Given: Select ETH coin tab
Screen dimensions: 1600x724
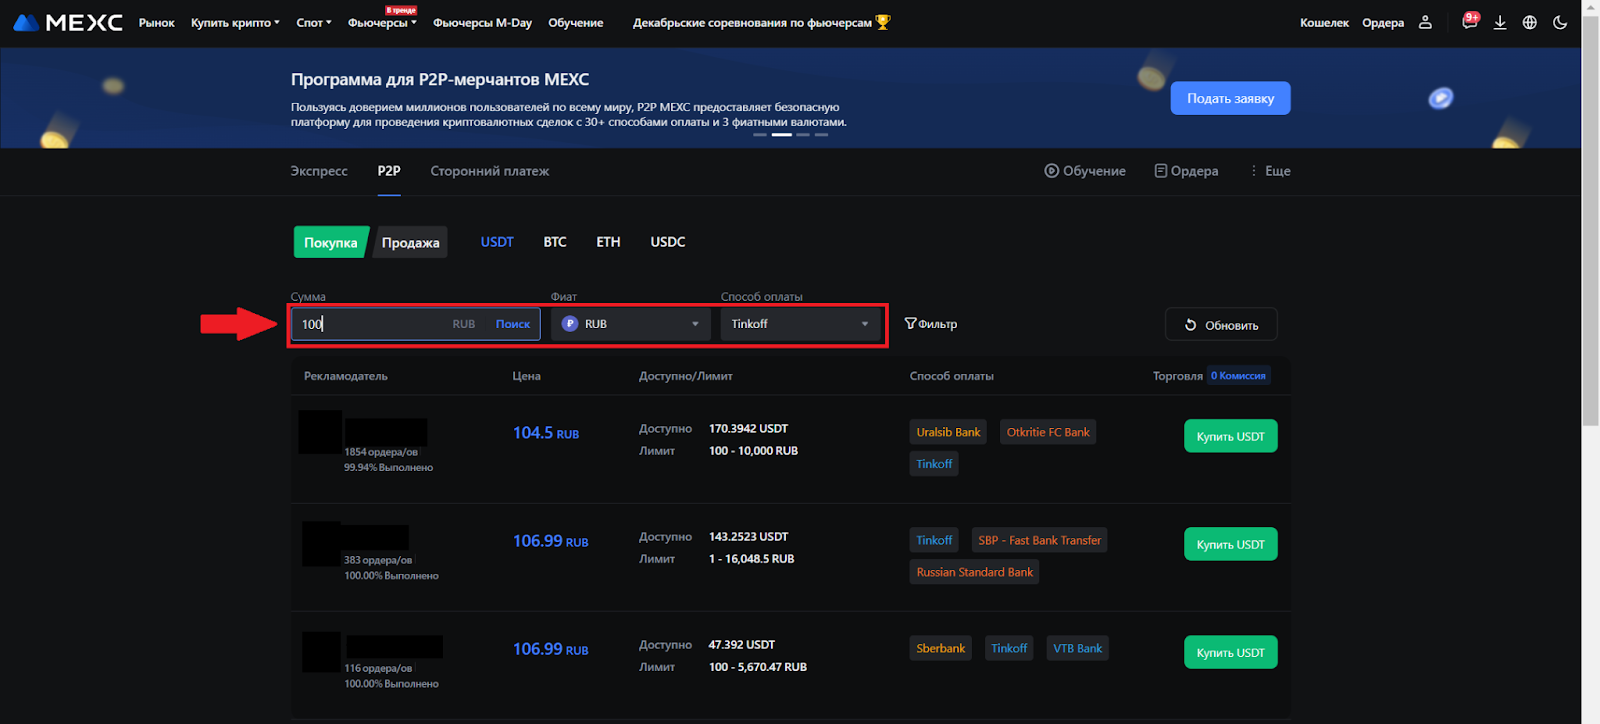Looking at the screenshot, I should (x=608, y=242).
